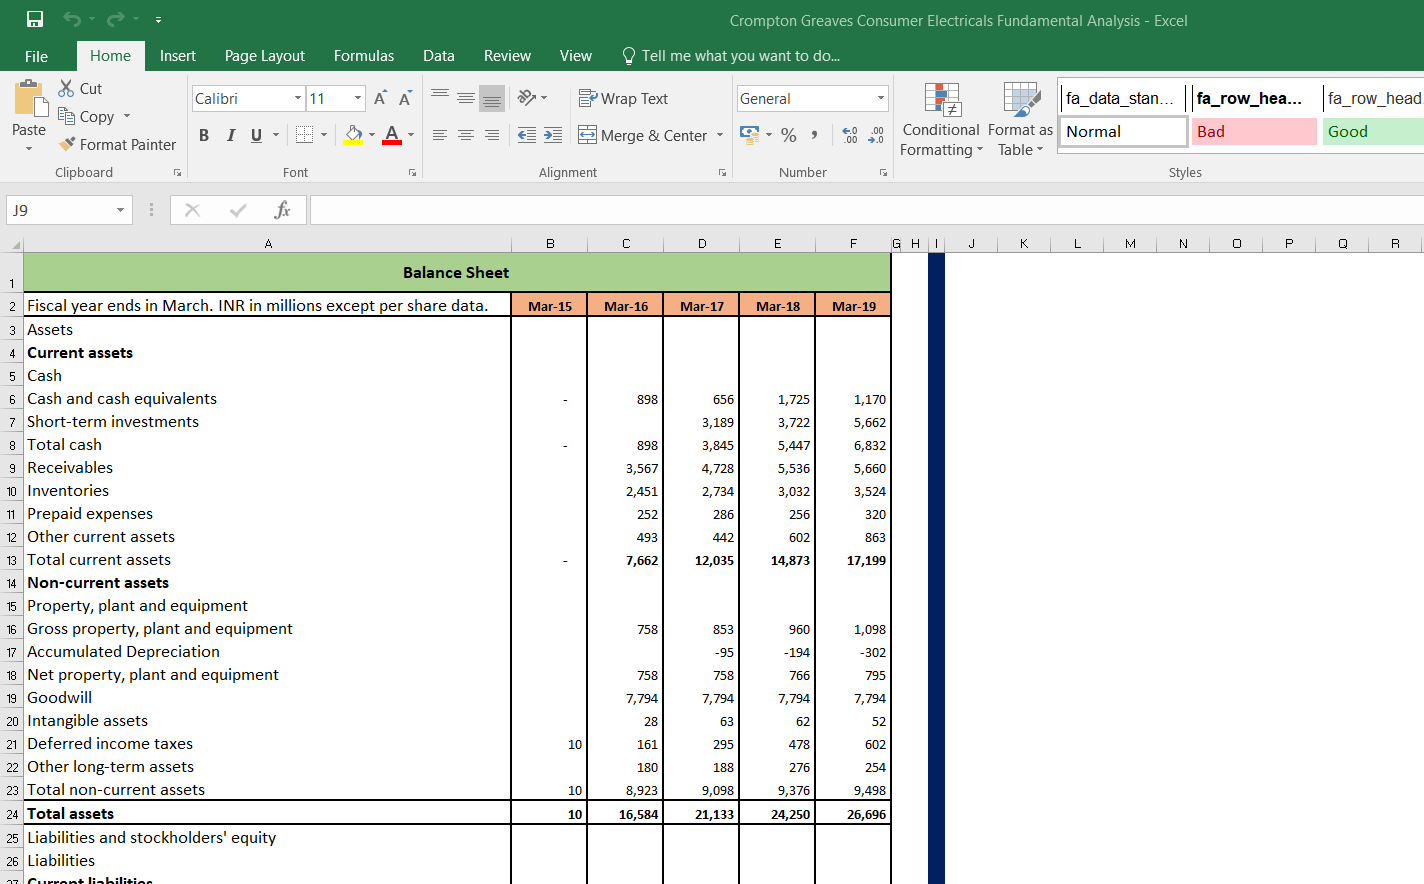The image size is (1424, 884).
Task: Click the Middle Align icon
Action: (x=466, y=98)
